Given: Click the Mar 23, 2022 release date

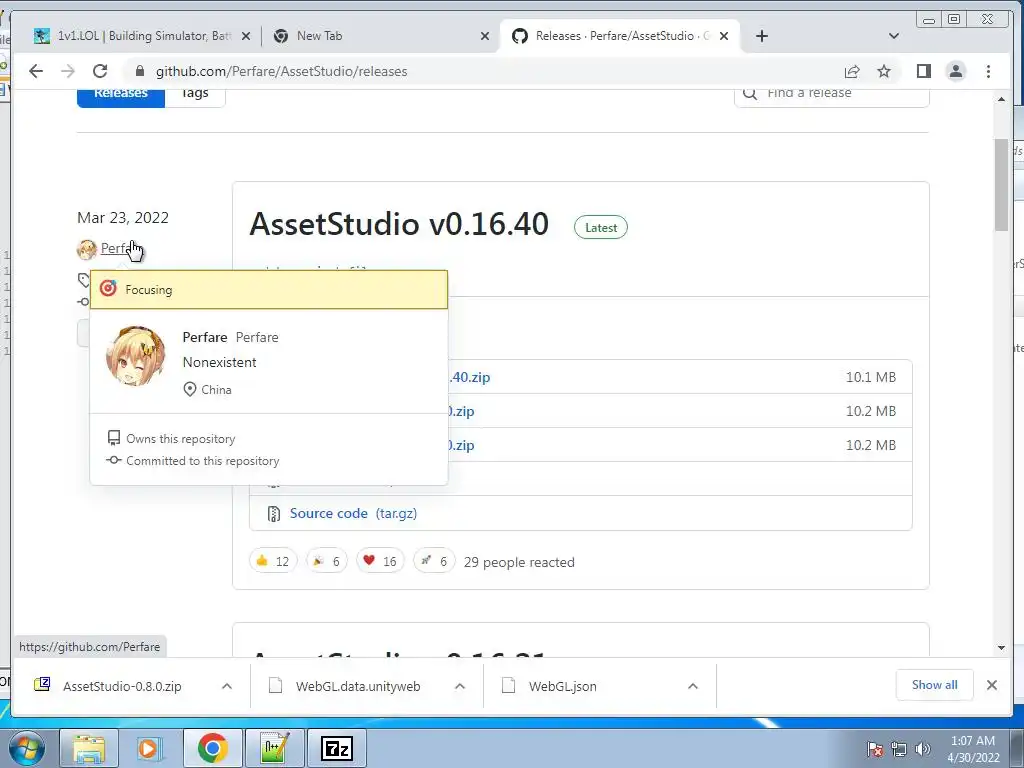Looking at the screenshot, I should point(123,217).
